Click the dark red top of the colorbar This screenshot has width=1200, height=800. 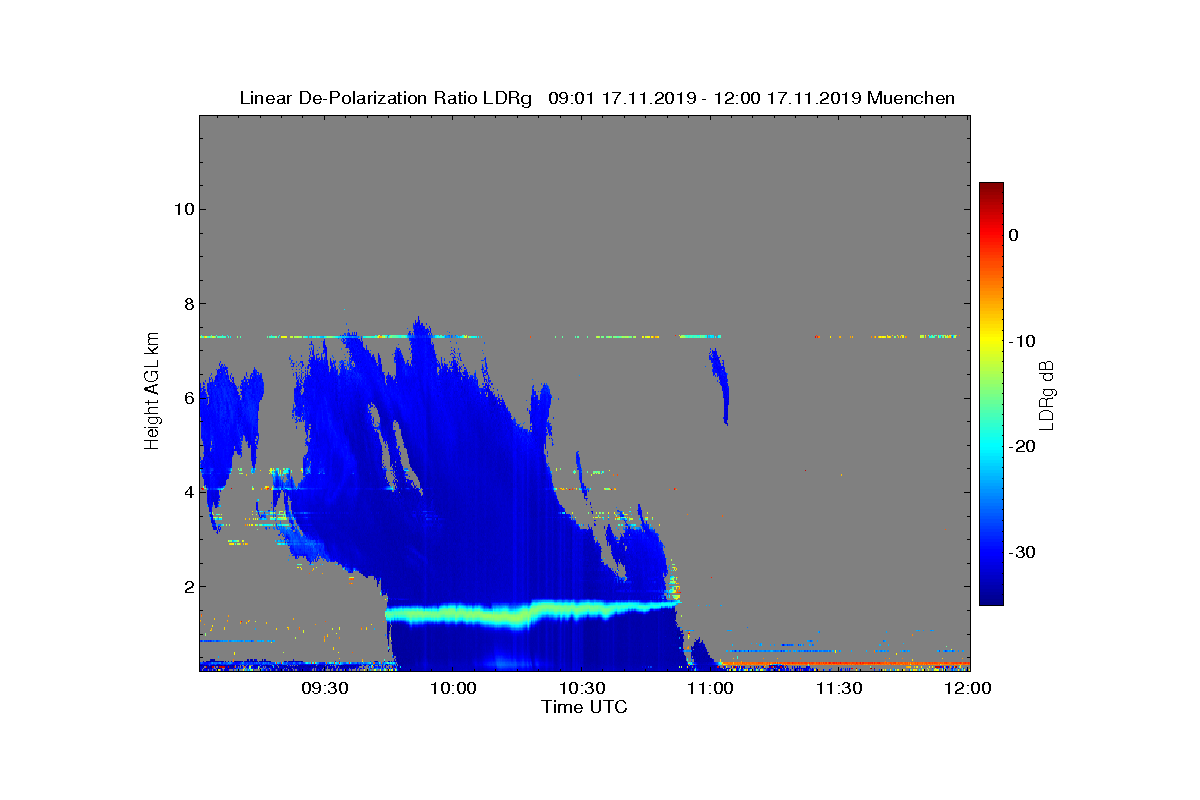[x=991, y=189]
